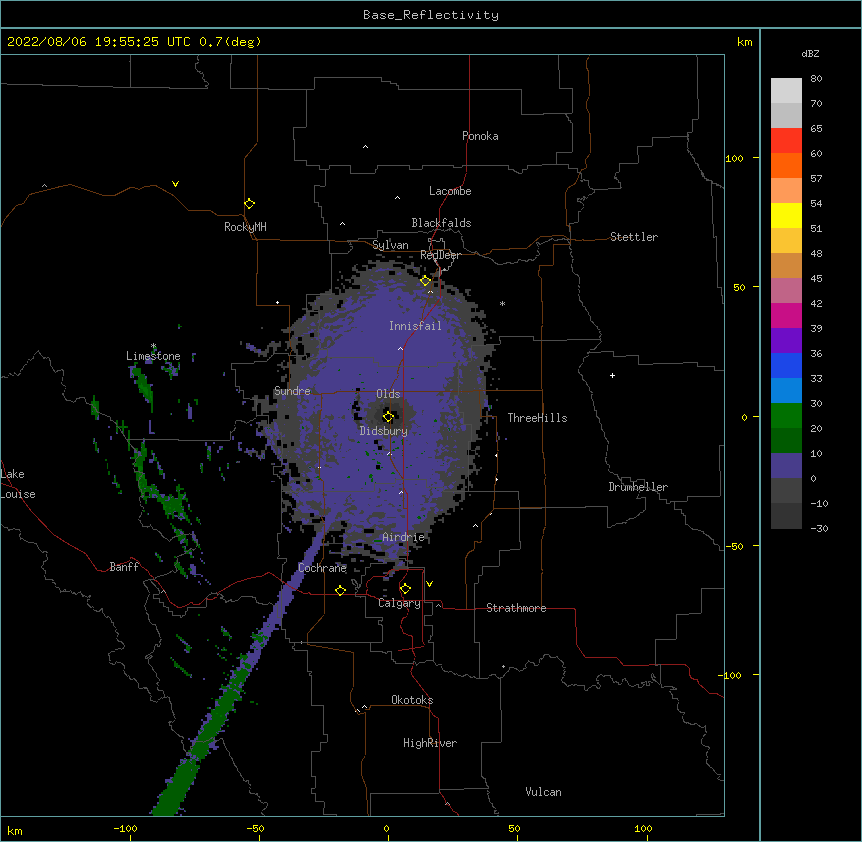Click the Didsbury city label
Image resolution: width=862 pixels, height=842 pixels.
click(384, 431)
